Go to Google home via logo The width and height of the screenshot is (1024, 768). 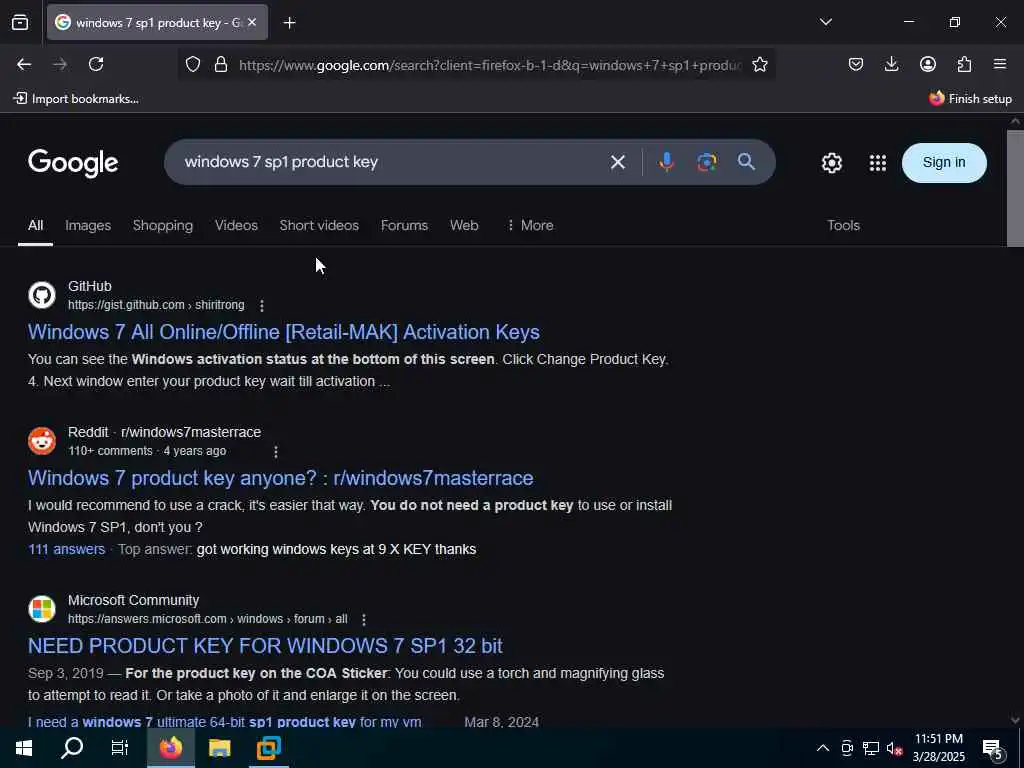click(x=73, y=163)
